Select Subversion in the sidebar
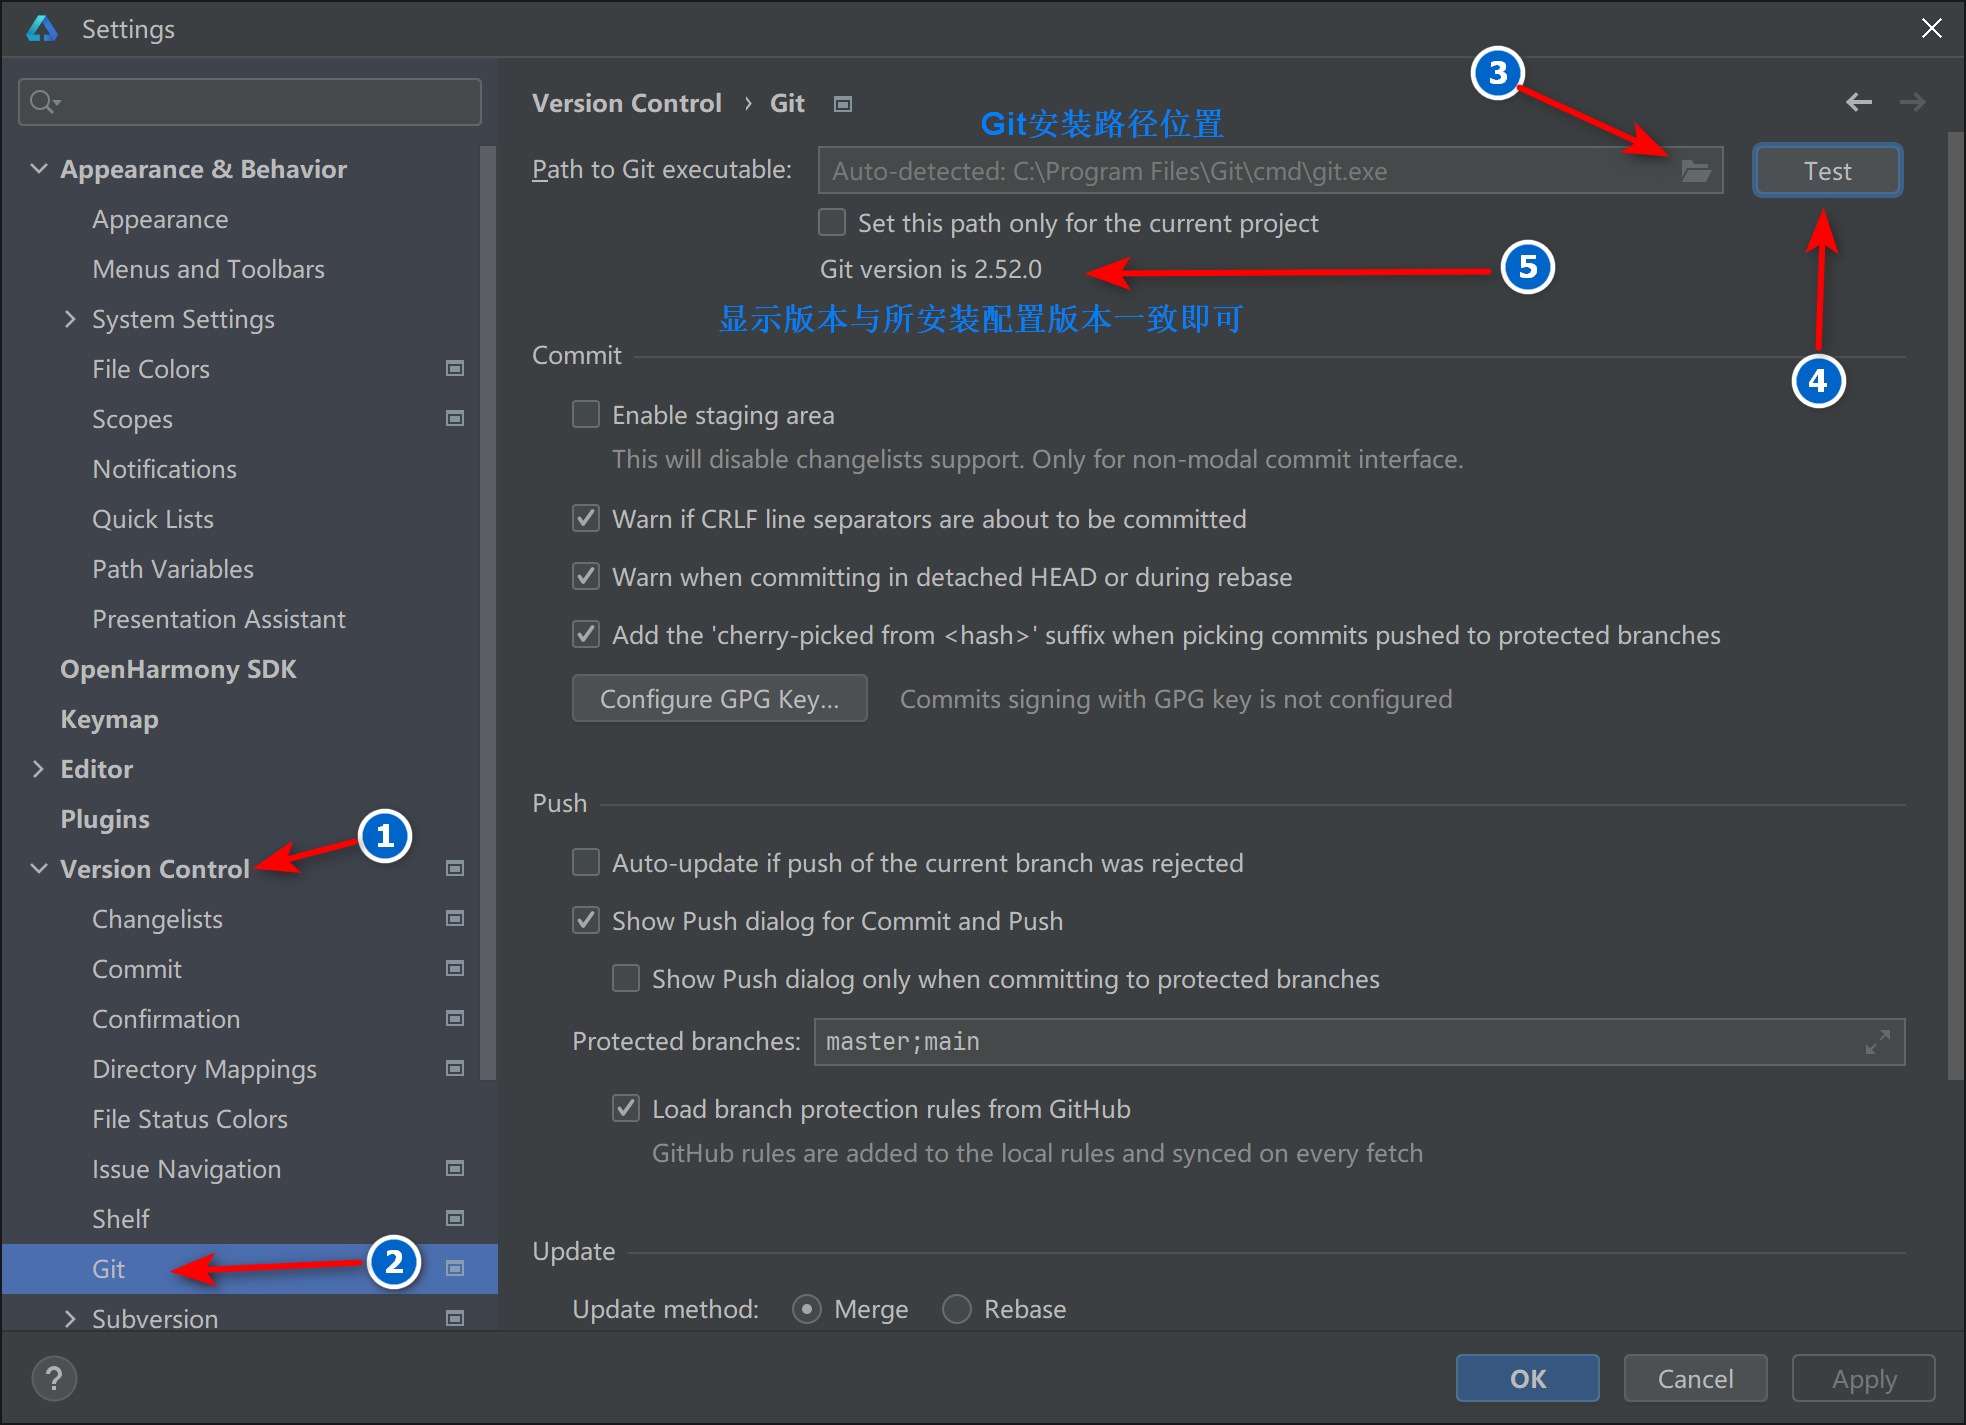This screenshot has height=1425, width=1966. point(155,1318)
